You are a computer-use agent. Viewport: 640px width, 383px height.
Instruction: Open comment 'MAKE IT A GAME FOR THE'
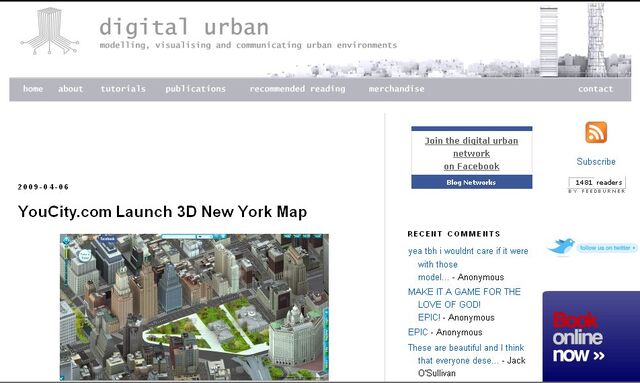464,304
